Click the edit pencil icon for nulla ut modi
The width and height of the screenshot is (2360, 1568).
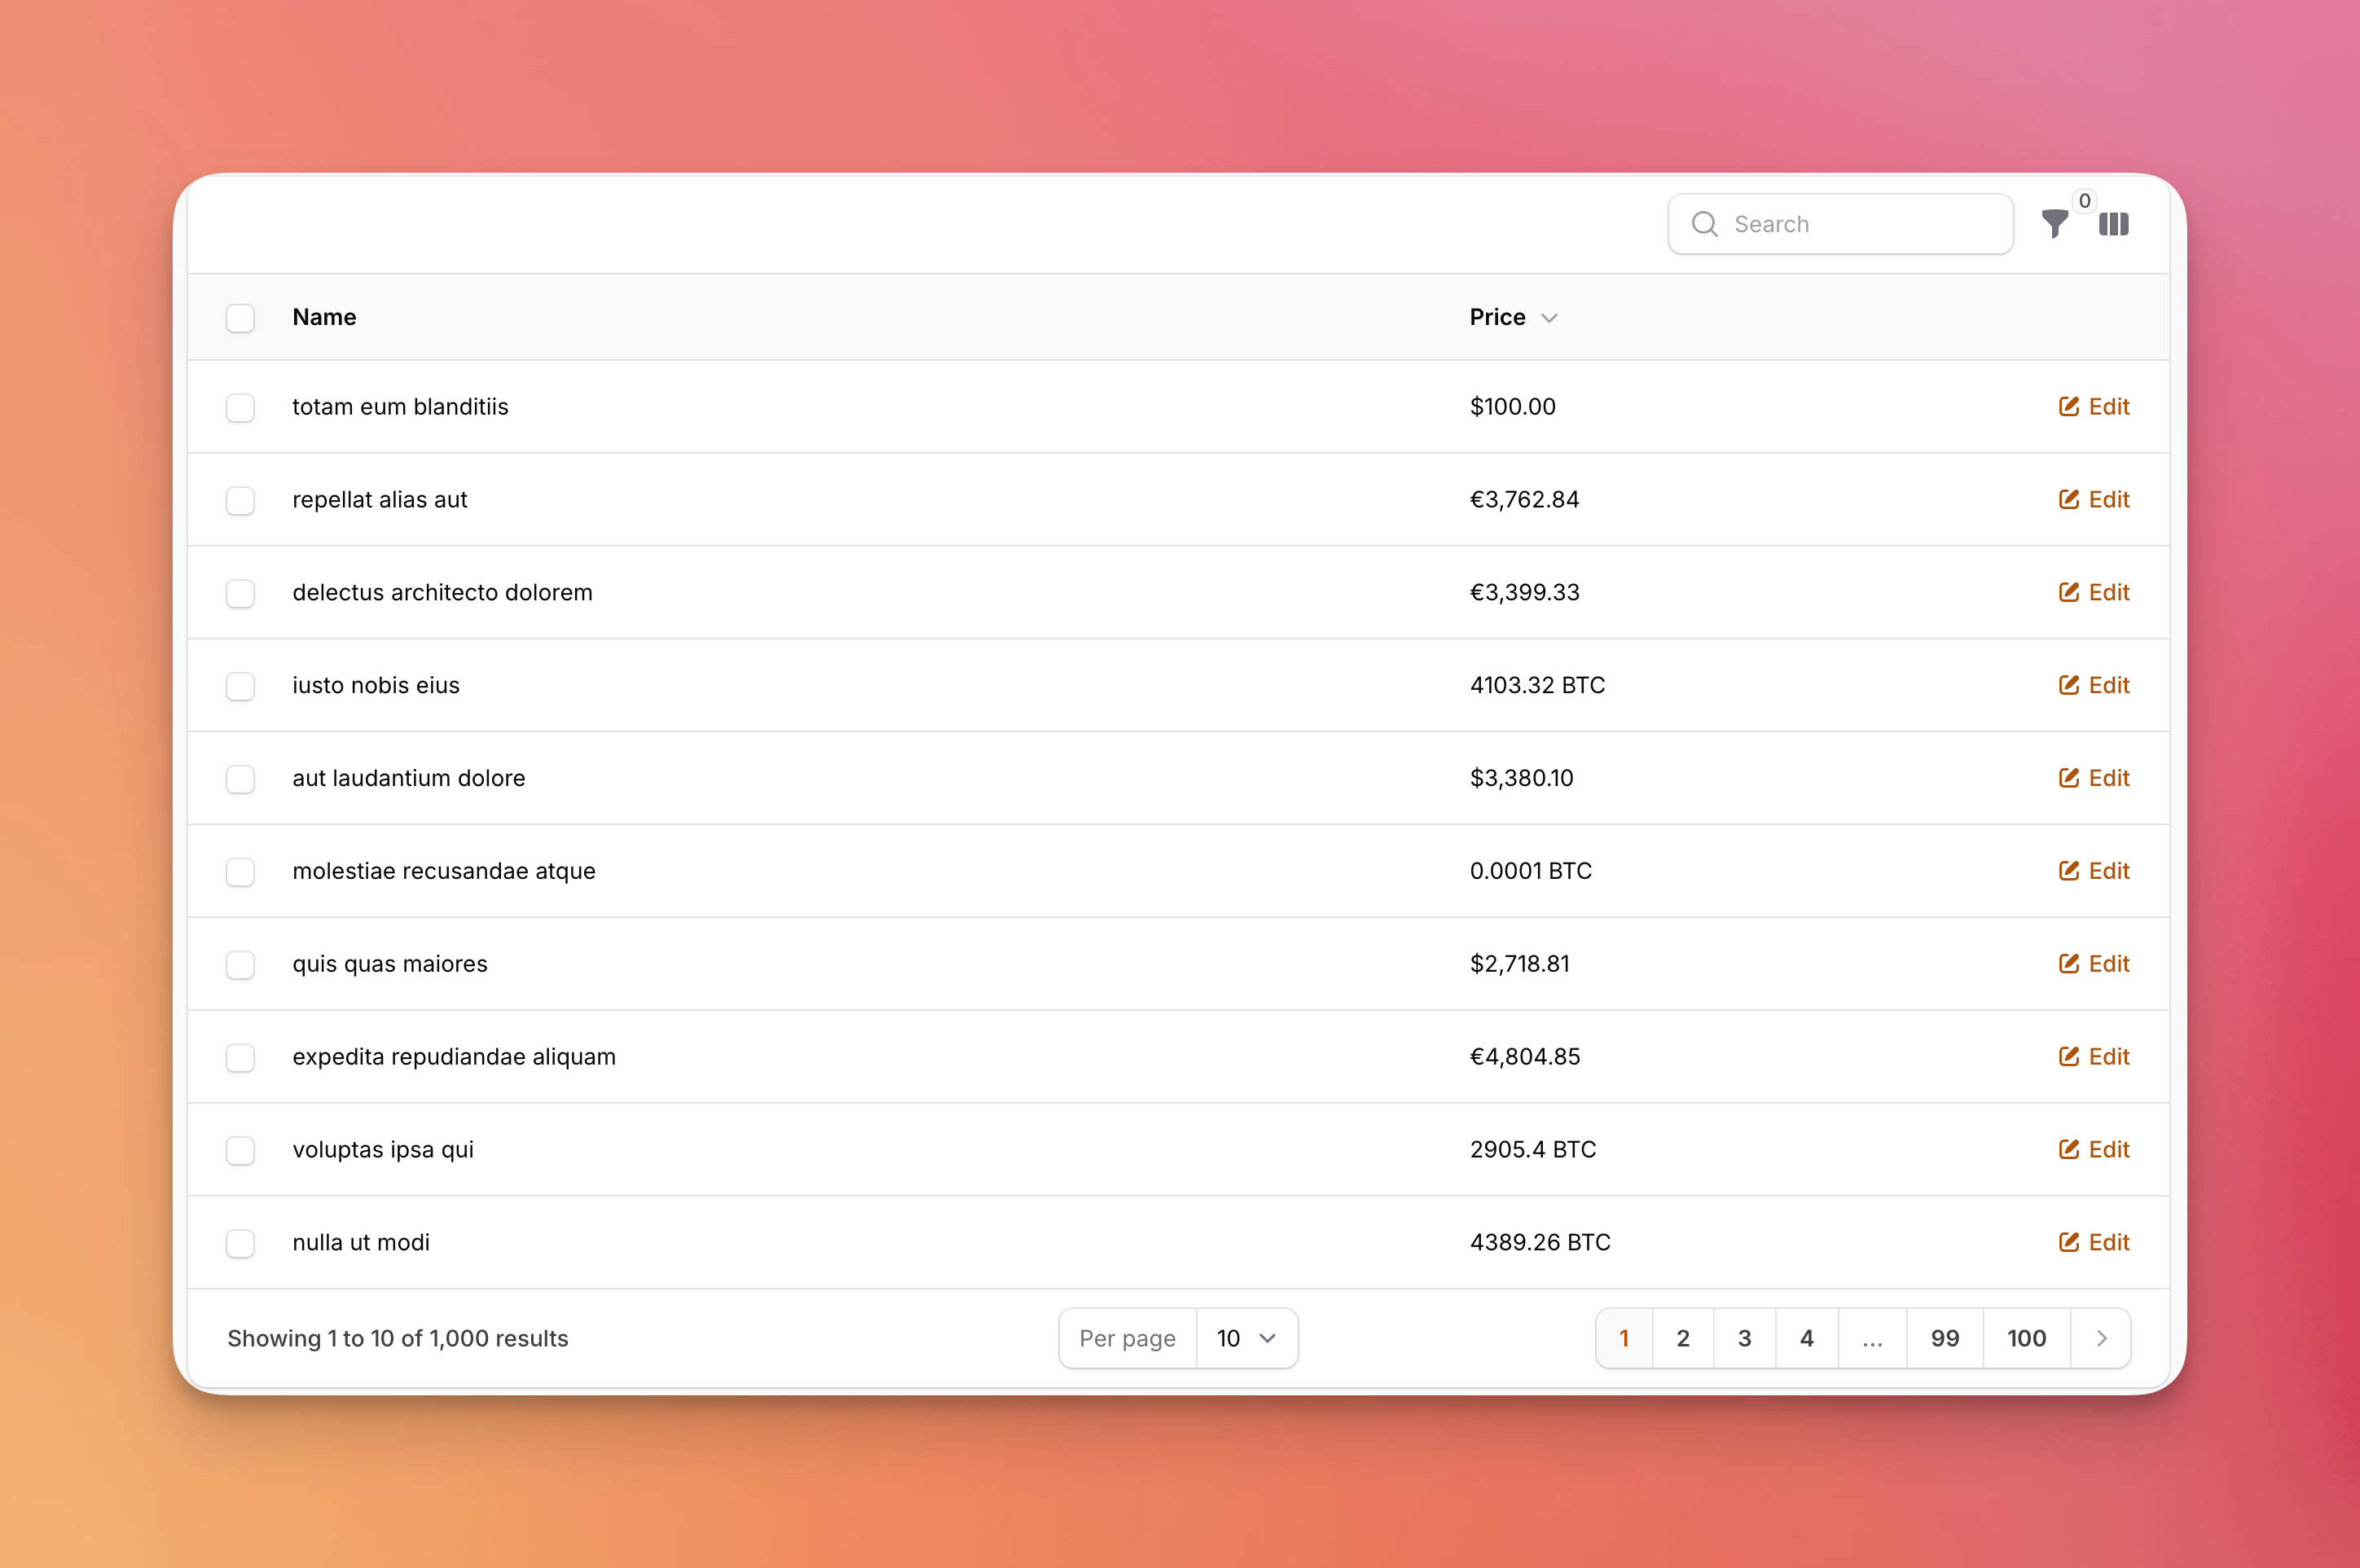tap(2070, 1242)
